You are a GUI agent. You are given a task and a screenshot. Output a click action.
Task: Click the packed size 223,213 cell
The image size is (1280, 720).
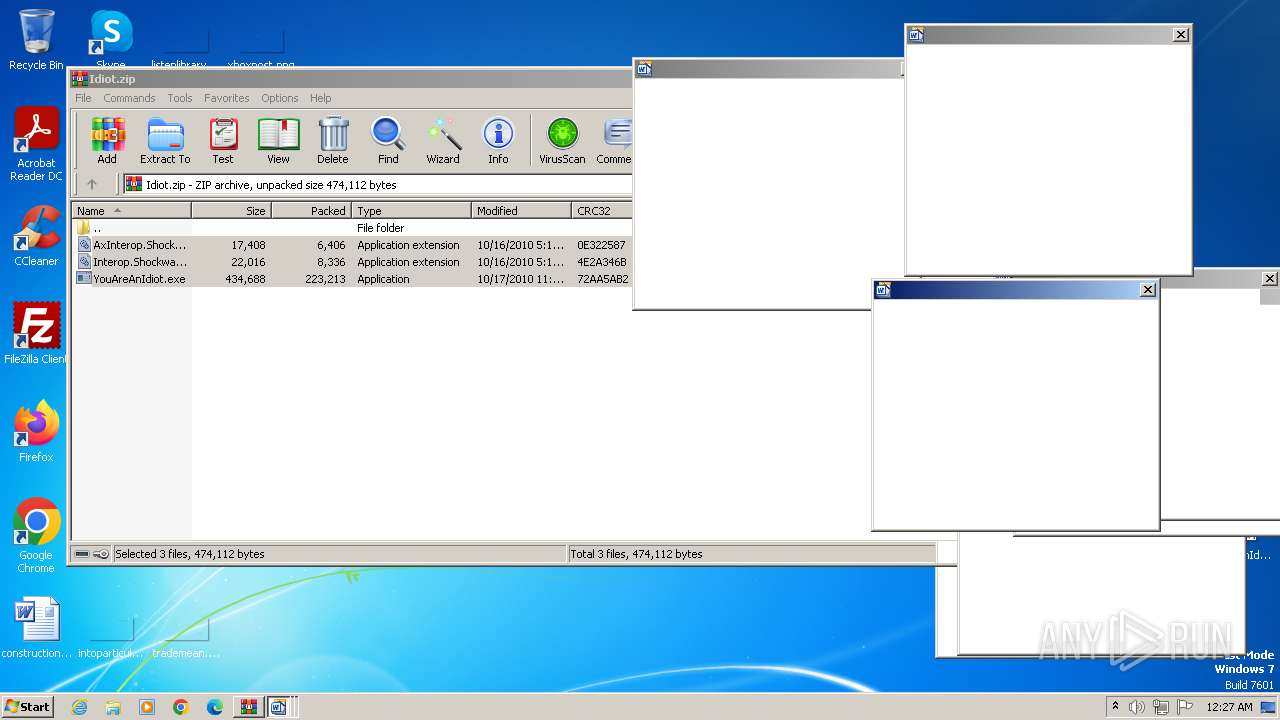[325, 279]
